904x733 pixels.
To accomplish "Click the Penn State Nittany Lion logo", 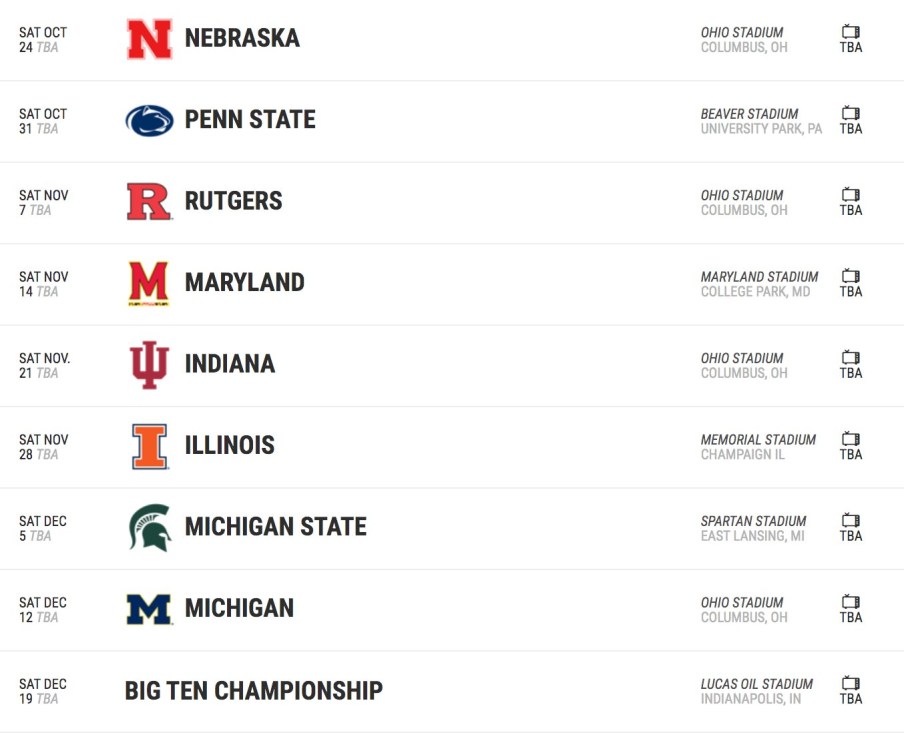I will pyautogui.click(x=149, y=120).
